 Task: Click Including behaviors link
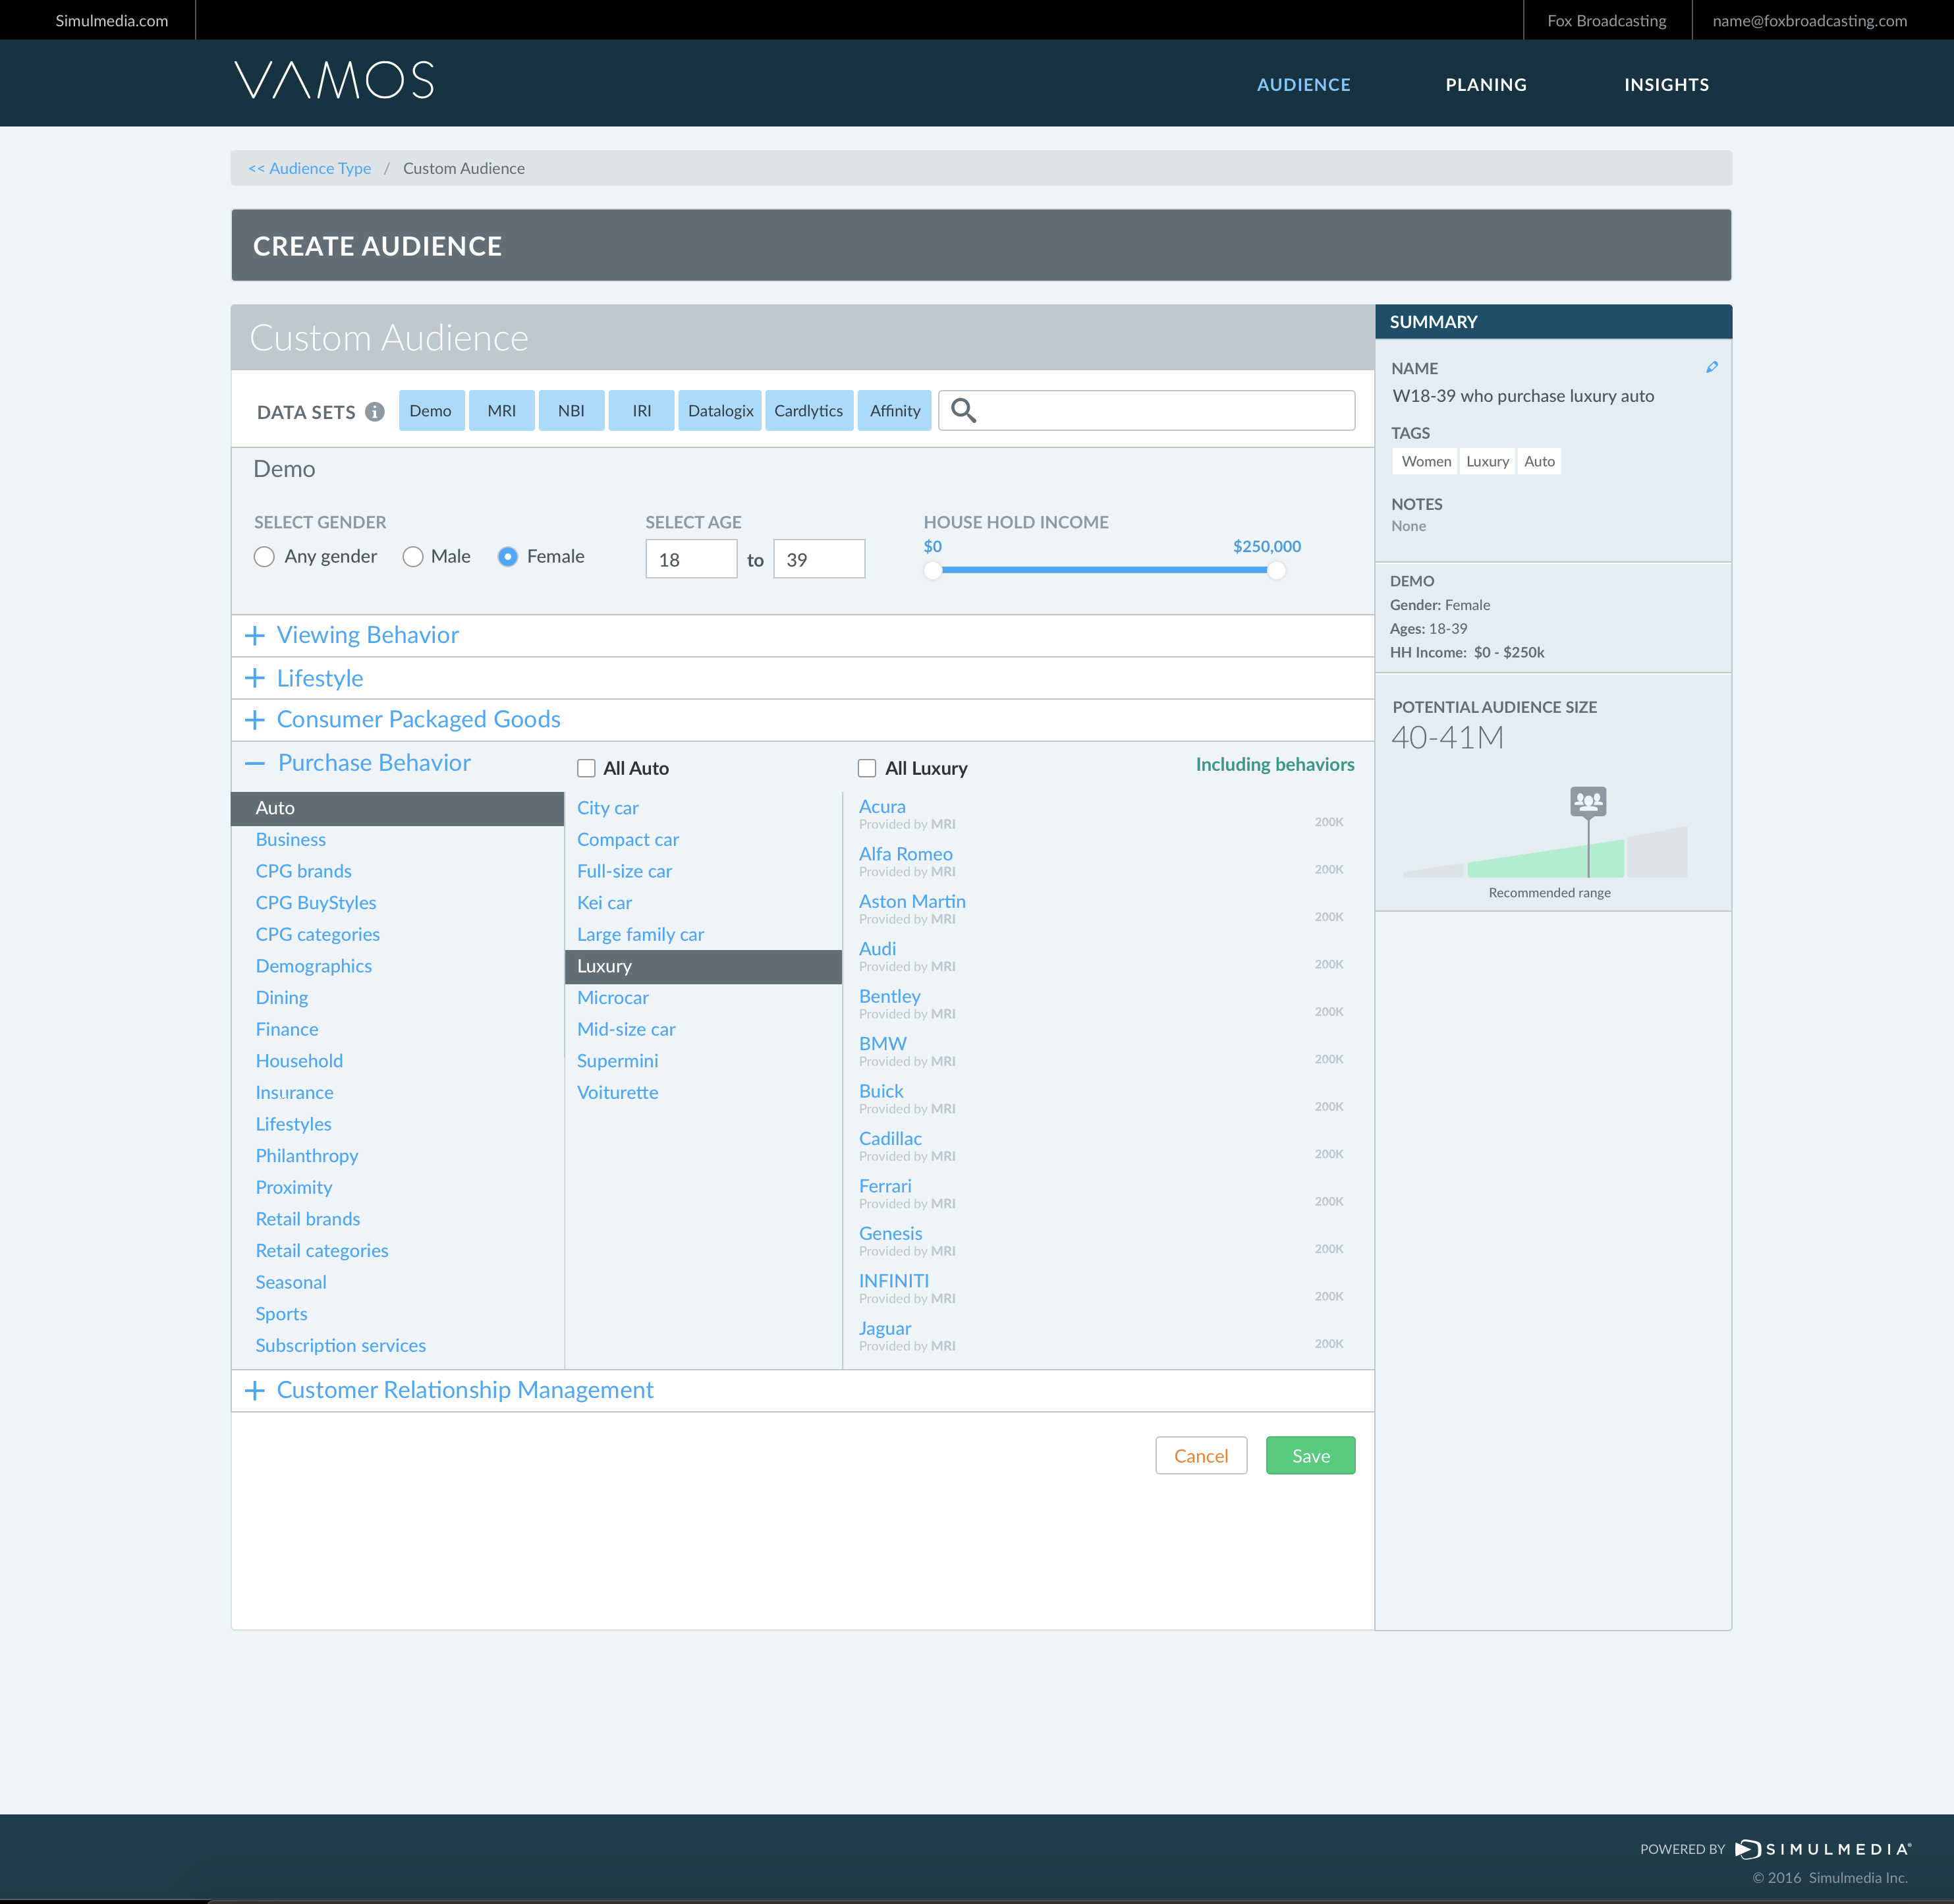pos(1275,765)
